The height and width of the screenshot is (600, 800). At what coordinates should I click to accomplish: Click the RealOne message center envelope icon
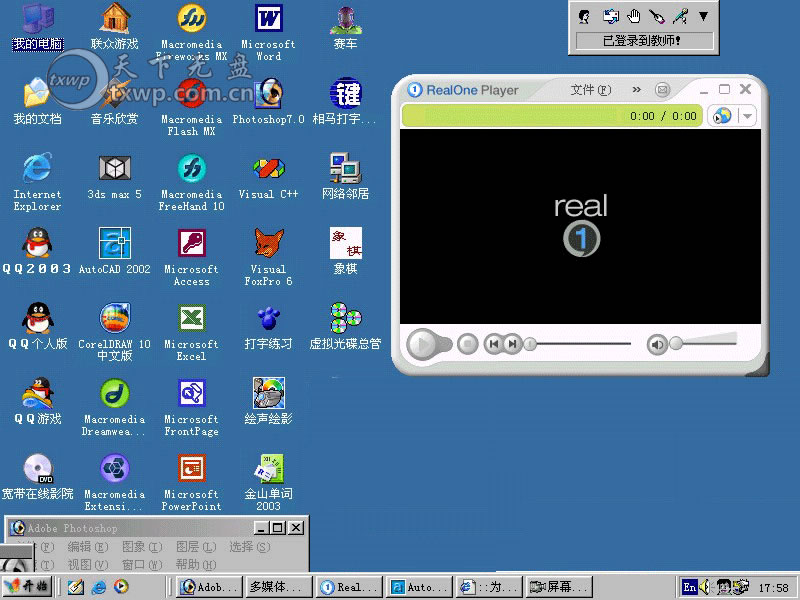click(x=662, y=90)
